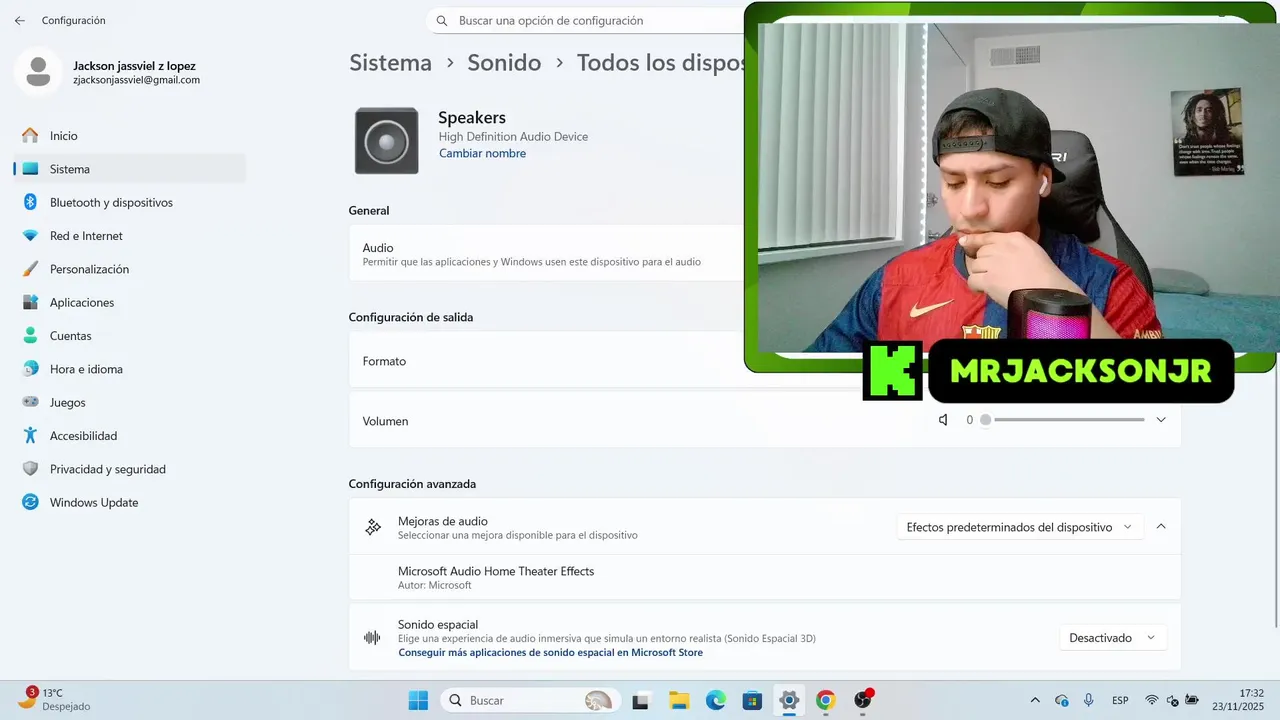Open the clock showing 17:32
Image resolution: width=1280 pixels, height=720 pixels.
pyautogui.click(x=1238, y=700)
